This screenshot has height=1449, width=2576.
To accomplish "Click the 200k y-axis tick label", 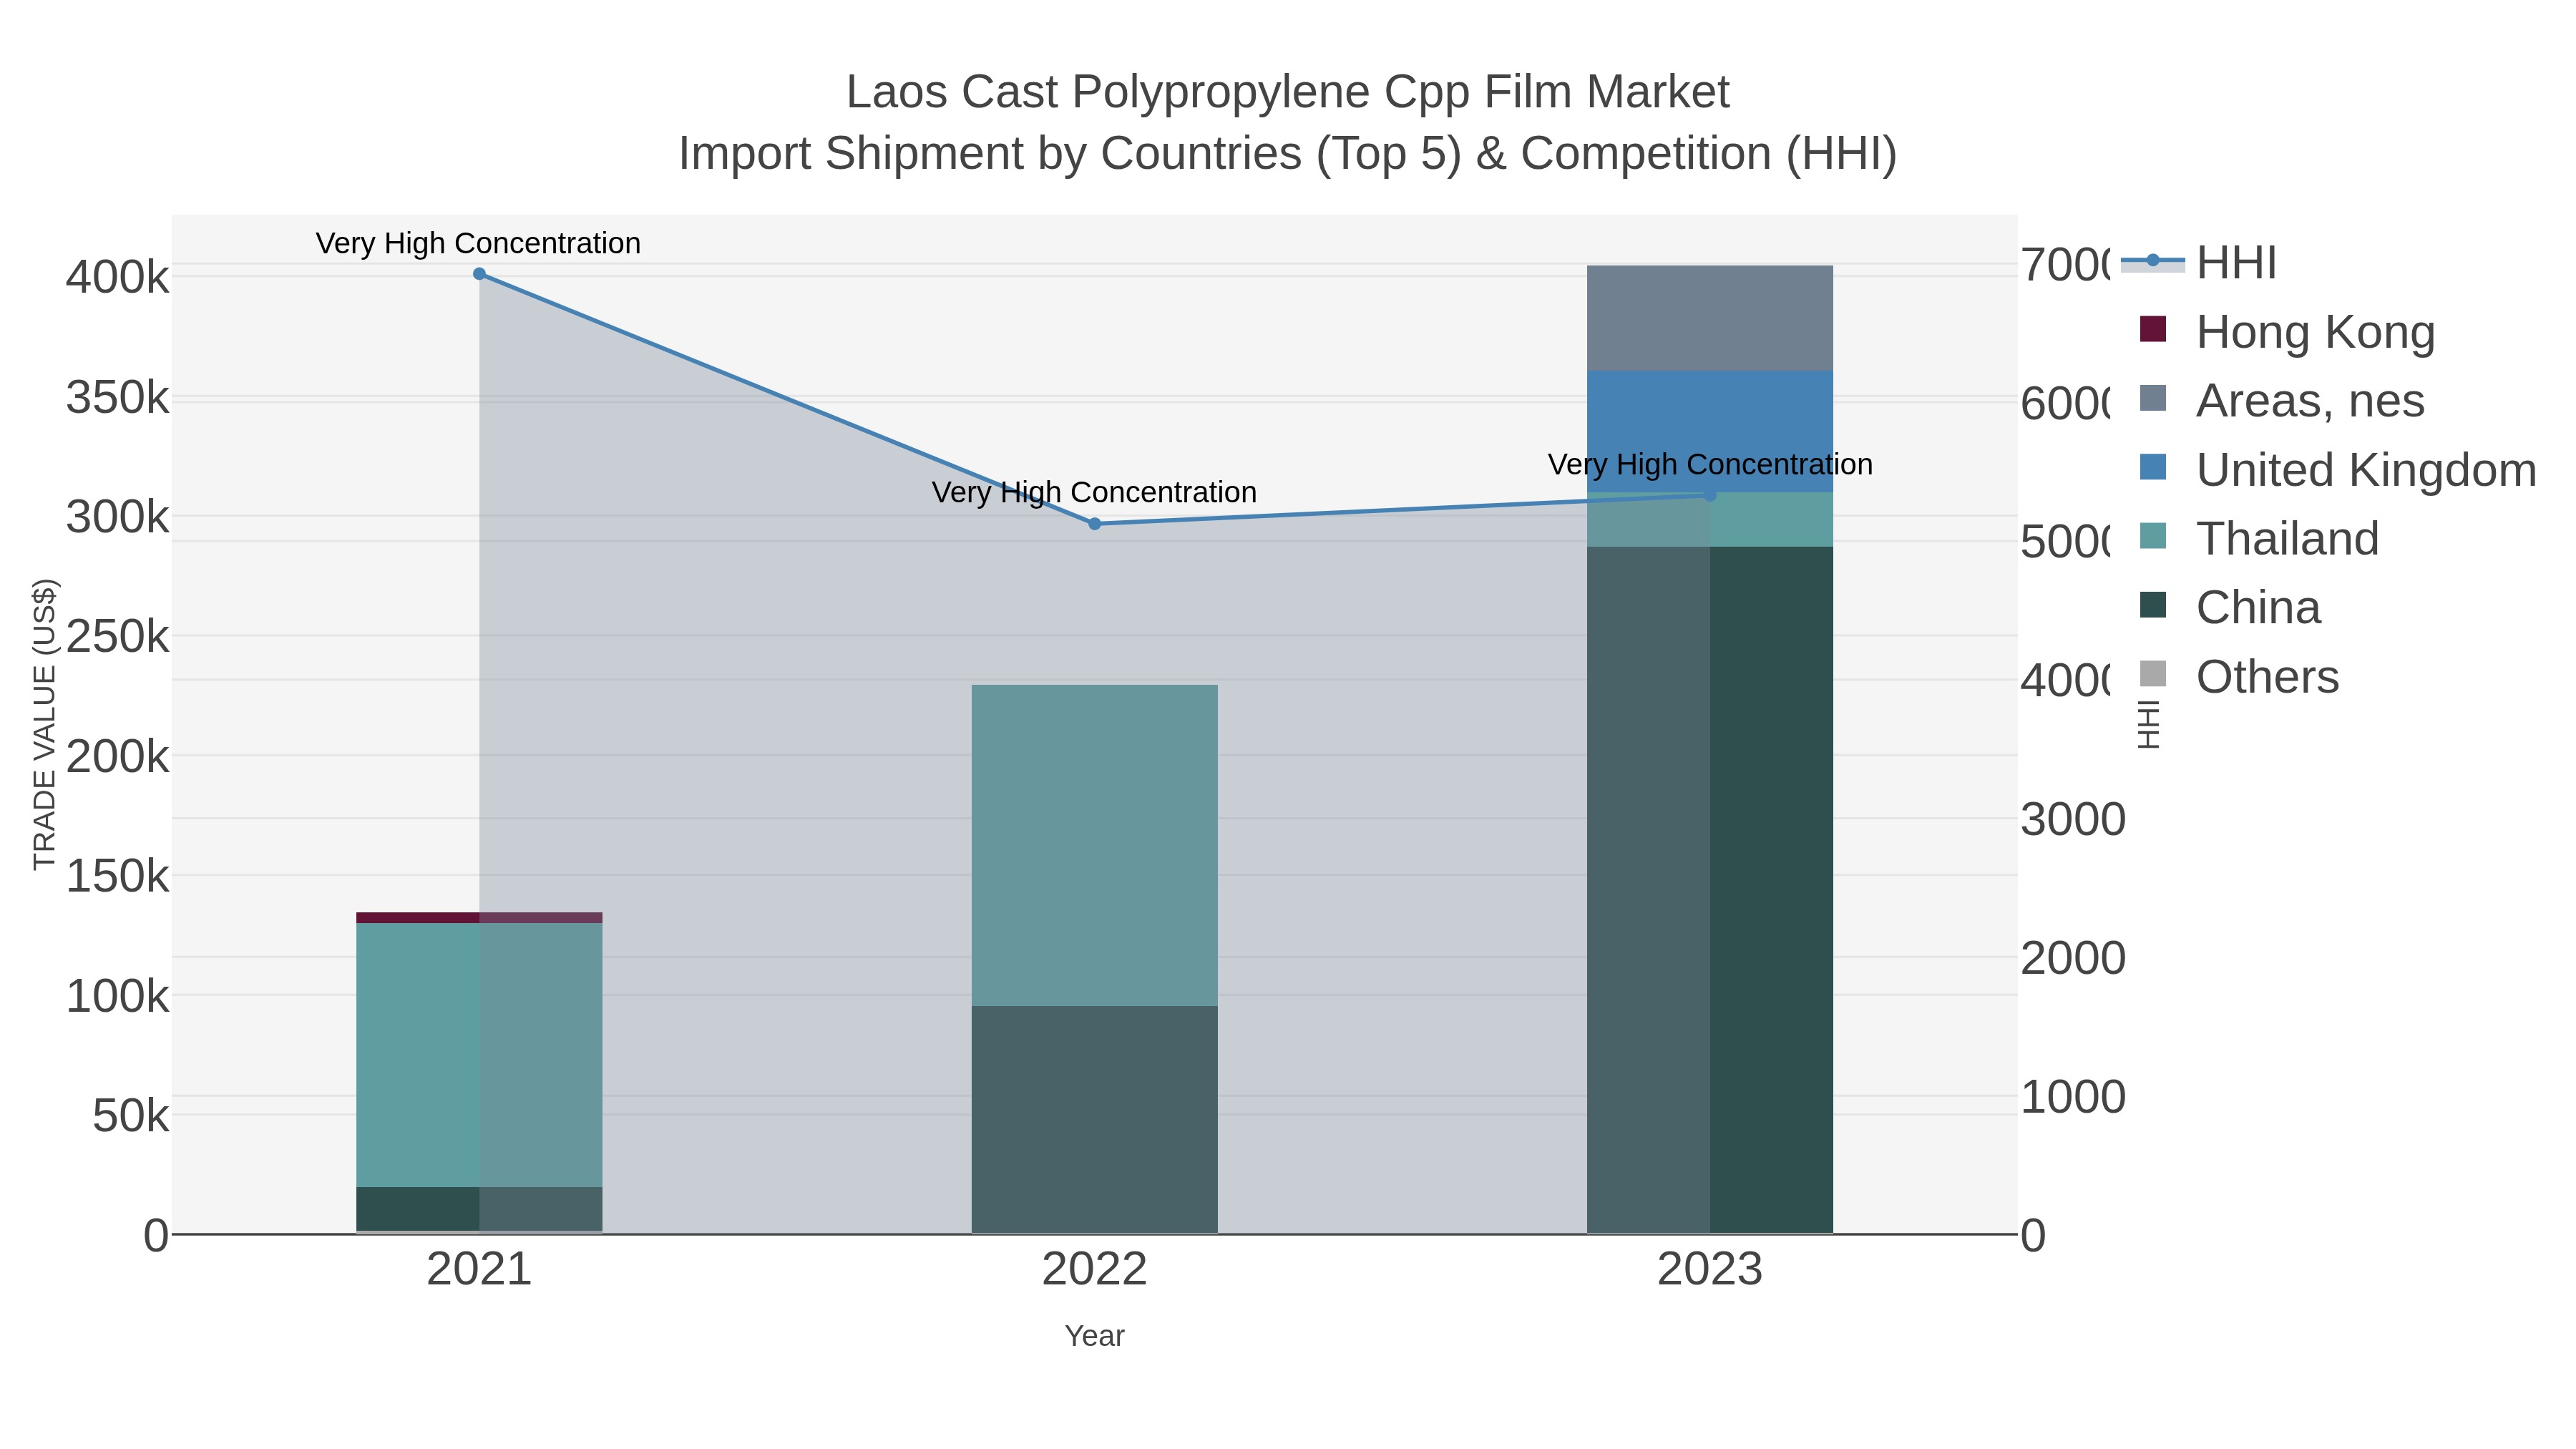I will 117,757.
